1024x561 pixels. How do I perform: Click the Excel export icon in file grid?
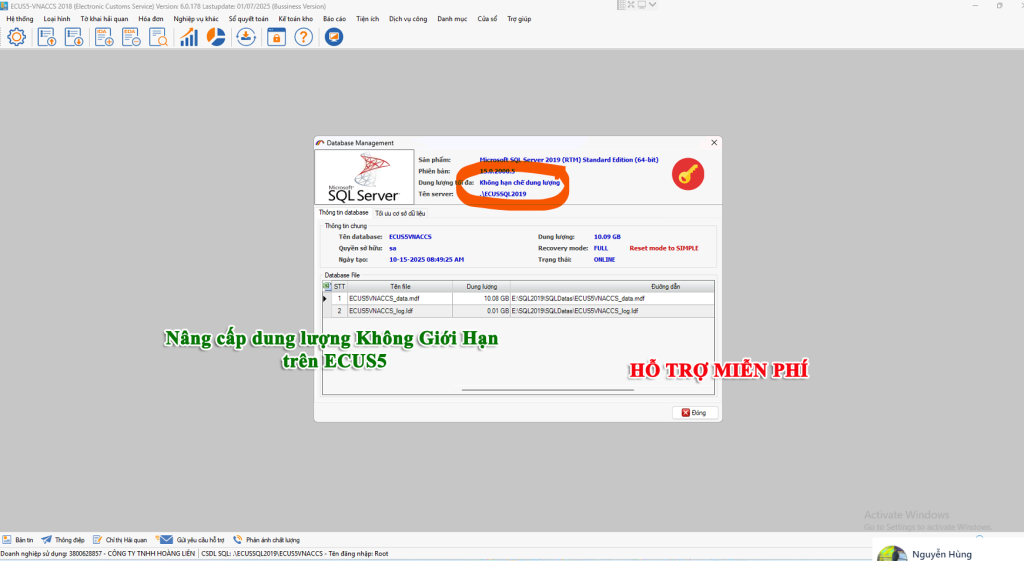click(327, 286)
